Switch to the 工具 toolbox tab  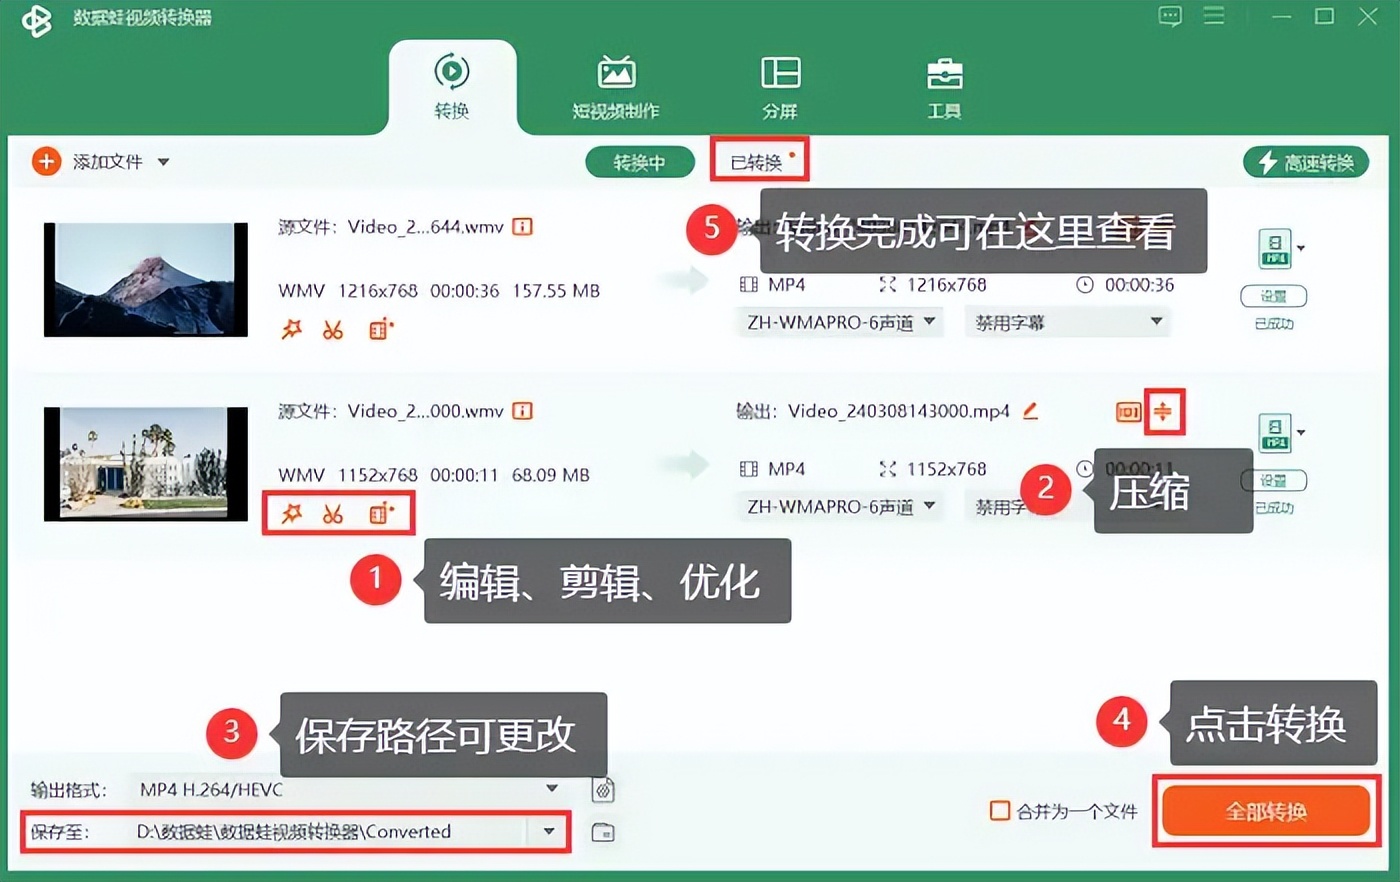(944, 87)
